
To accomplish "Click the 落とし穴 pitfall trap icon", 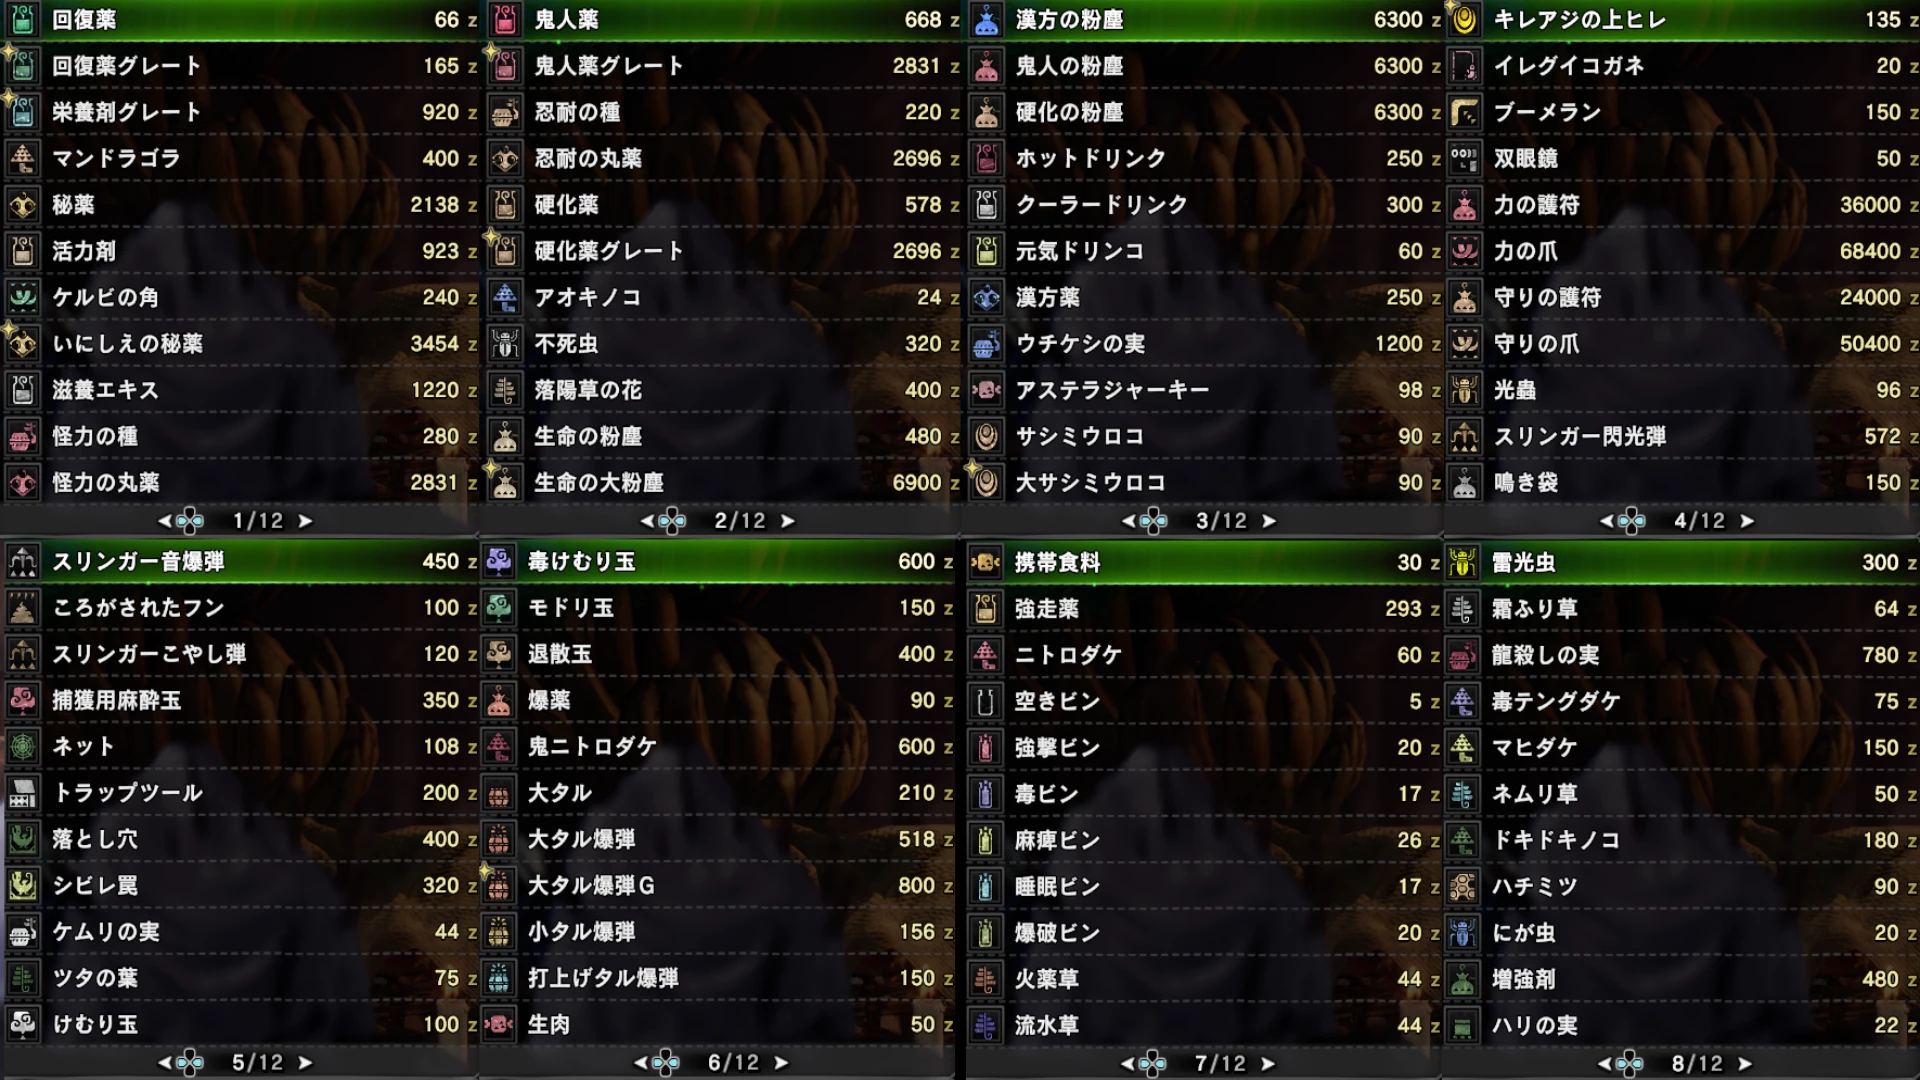I will [23, 839].
